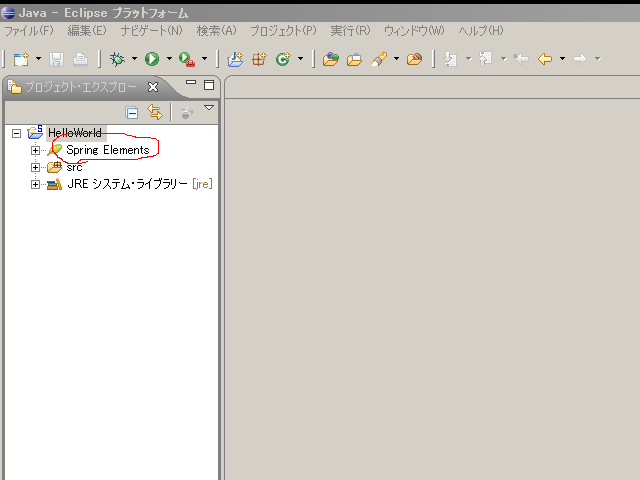Expand the src folder node
640x480 pixels.
36,167
